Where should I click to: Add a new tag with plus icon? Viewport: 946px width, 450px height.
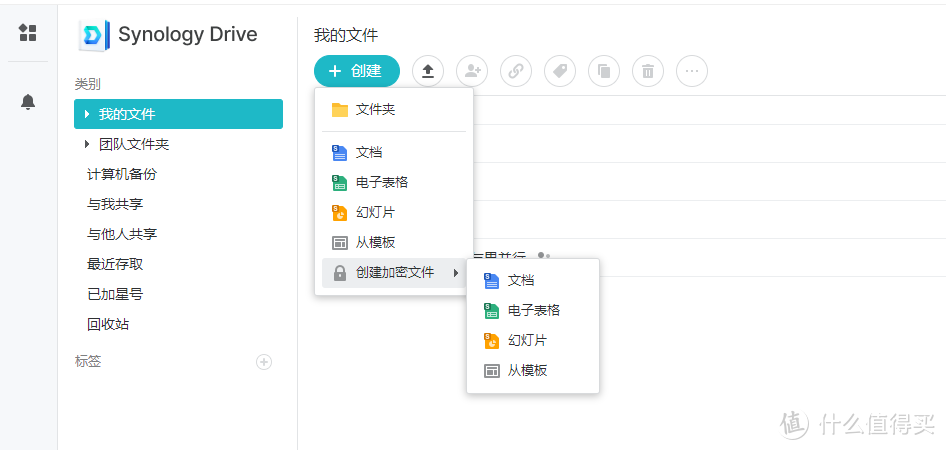coord(264,362)
